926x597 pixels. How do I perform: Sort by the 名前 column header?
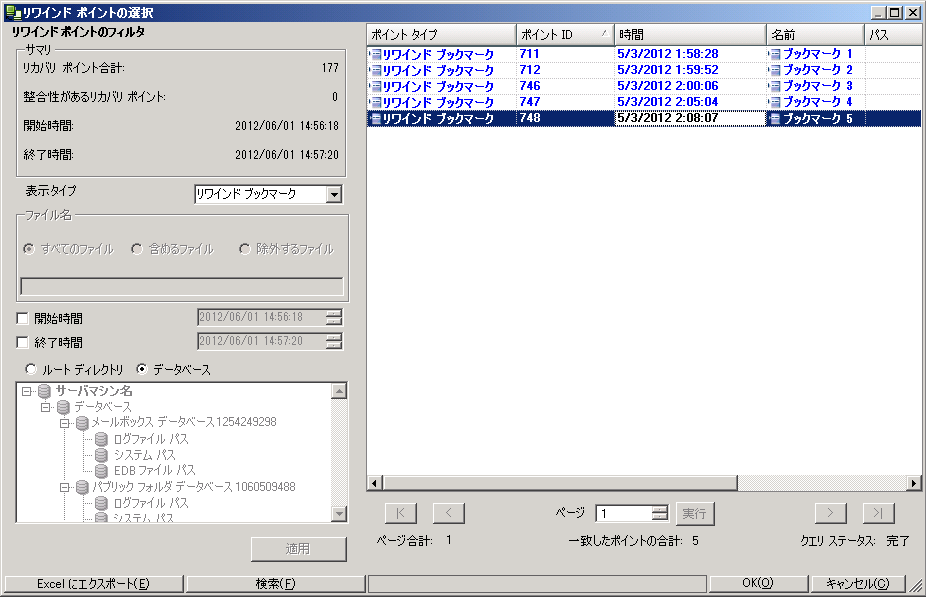pos(816,35)
